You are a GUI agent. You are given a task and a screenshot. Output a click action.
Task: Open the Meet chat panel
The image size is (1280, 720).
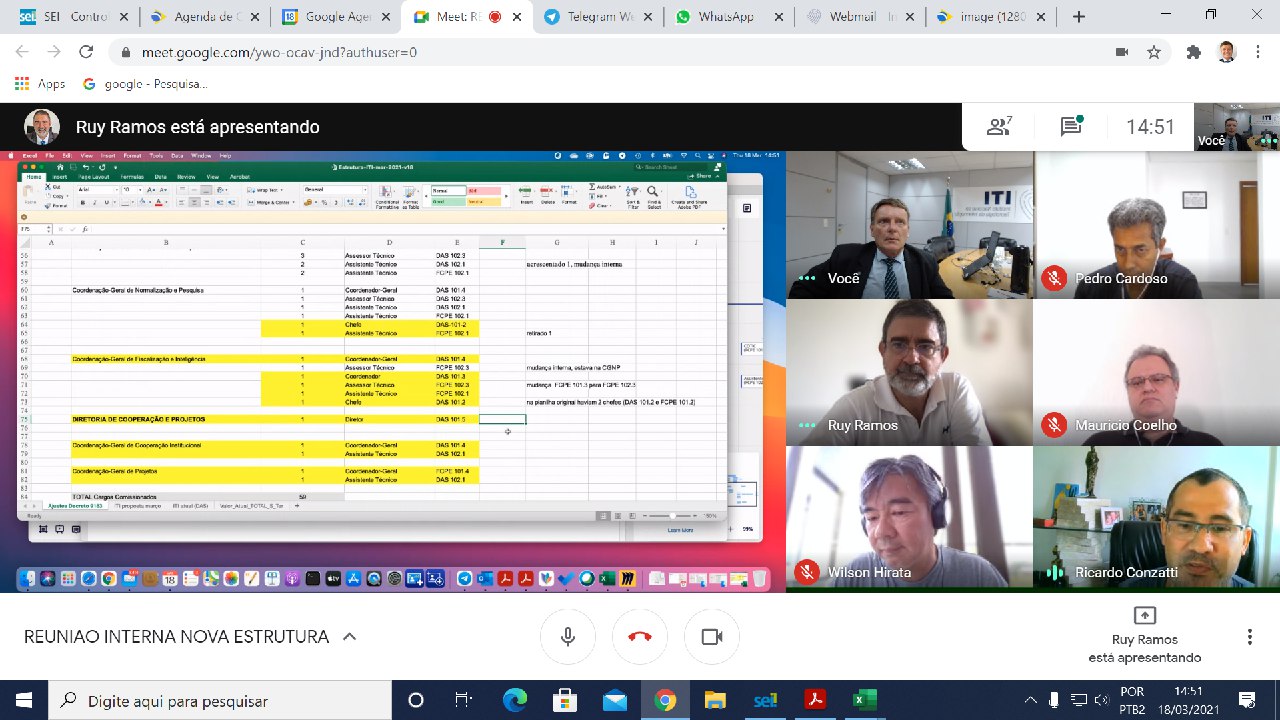click(1071, 127)
